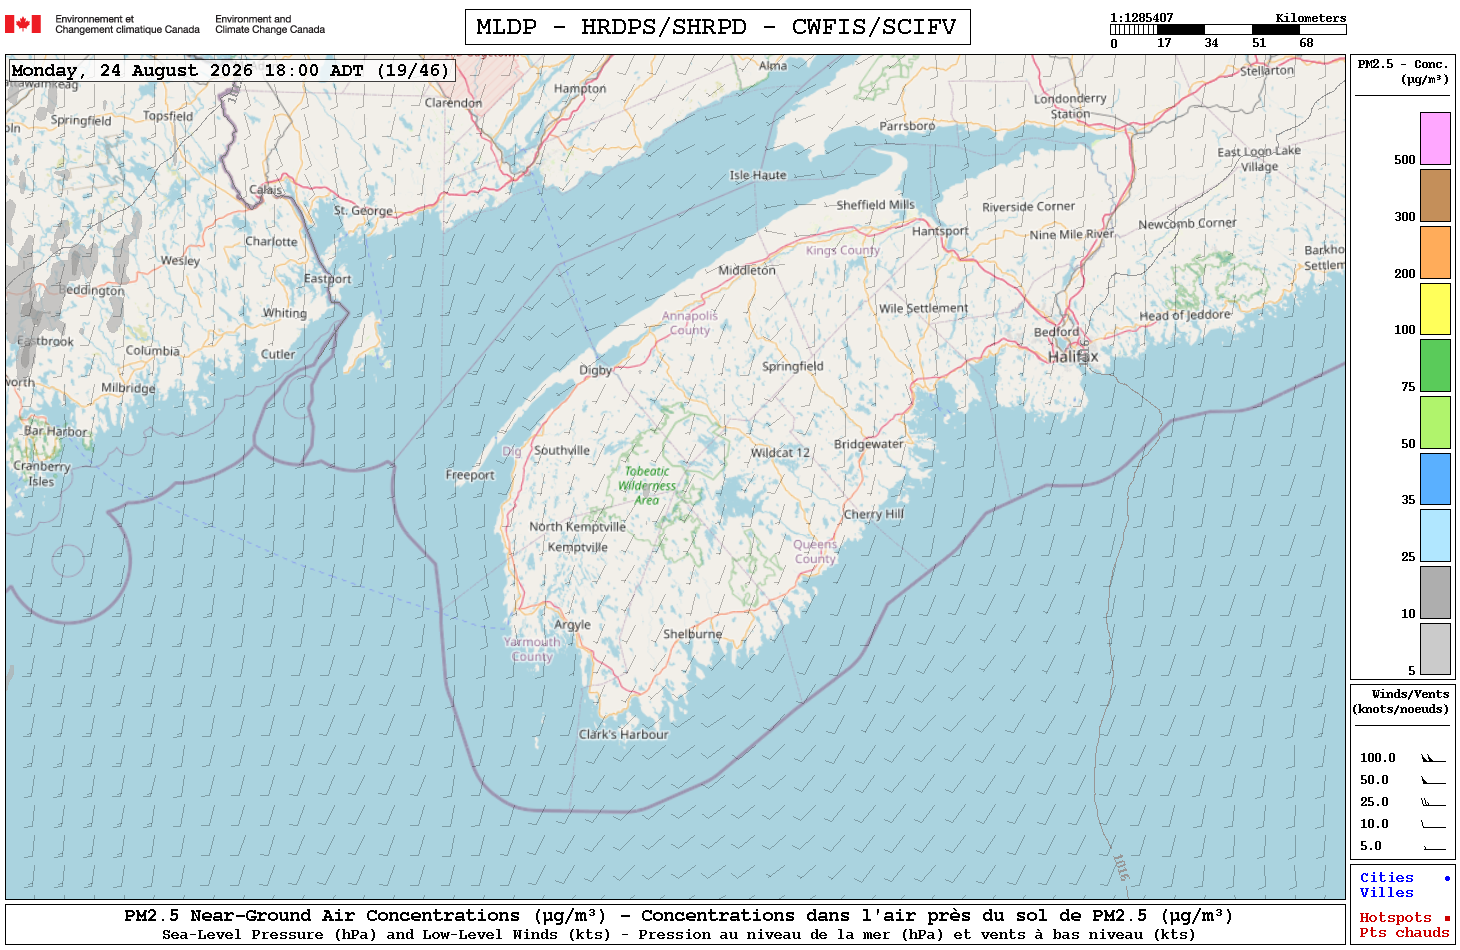The width and height of the screenshot is (1460, 950).
Task: Click the Wile Settlement label
Action: (x=923, y=308)
